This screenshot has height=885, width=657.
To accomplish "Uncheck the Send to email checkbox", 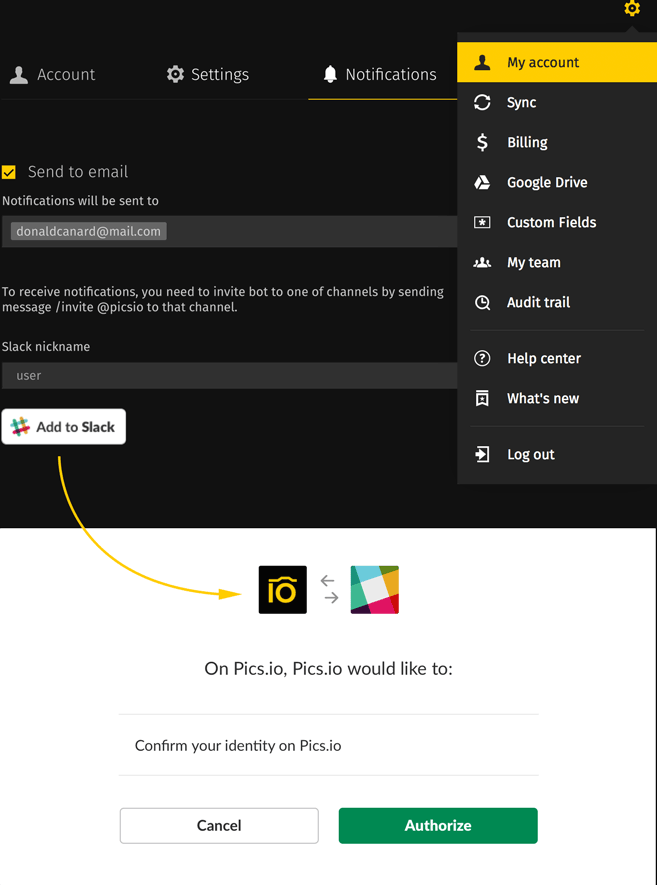I will 8,172.
